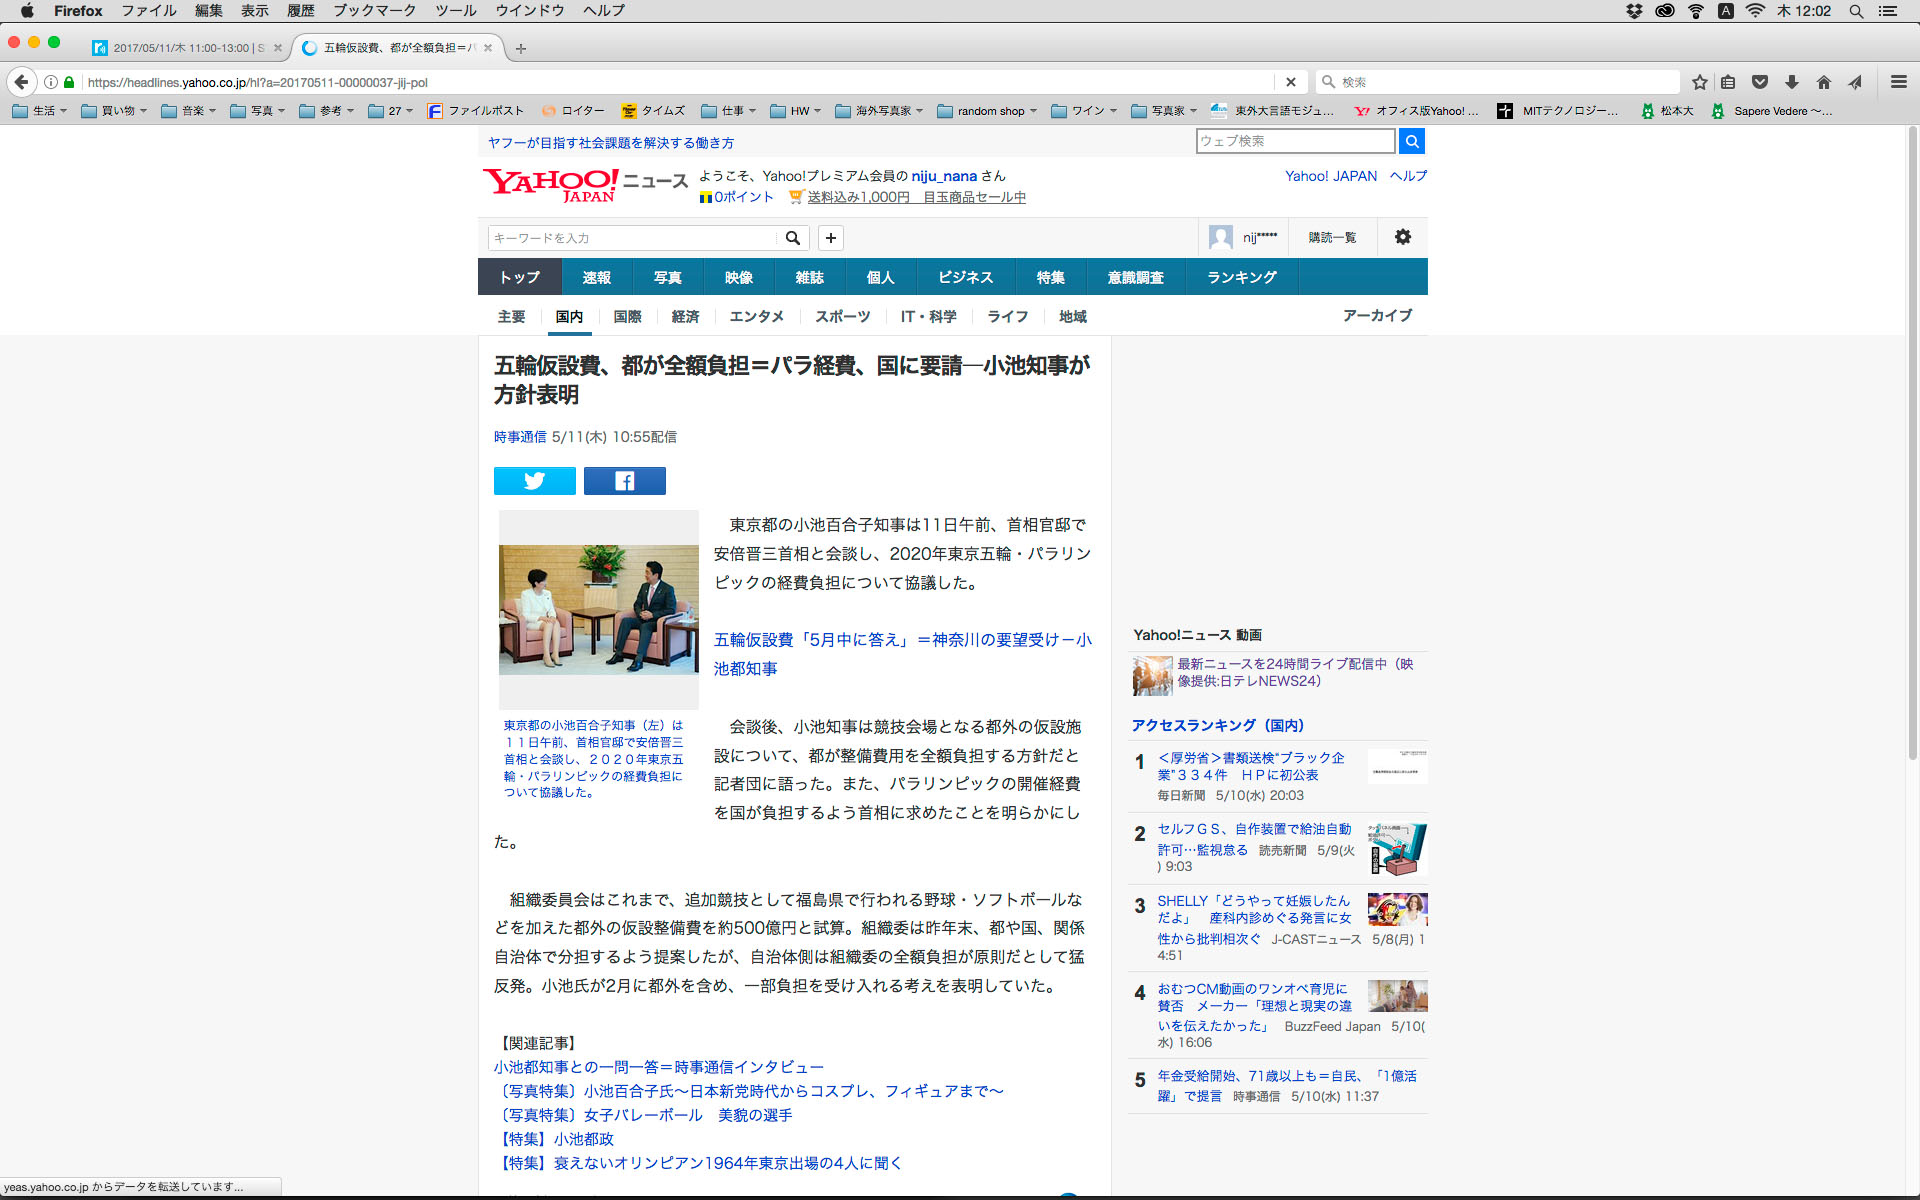Stop loading page with X button

point(1290,82)
